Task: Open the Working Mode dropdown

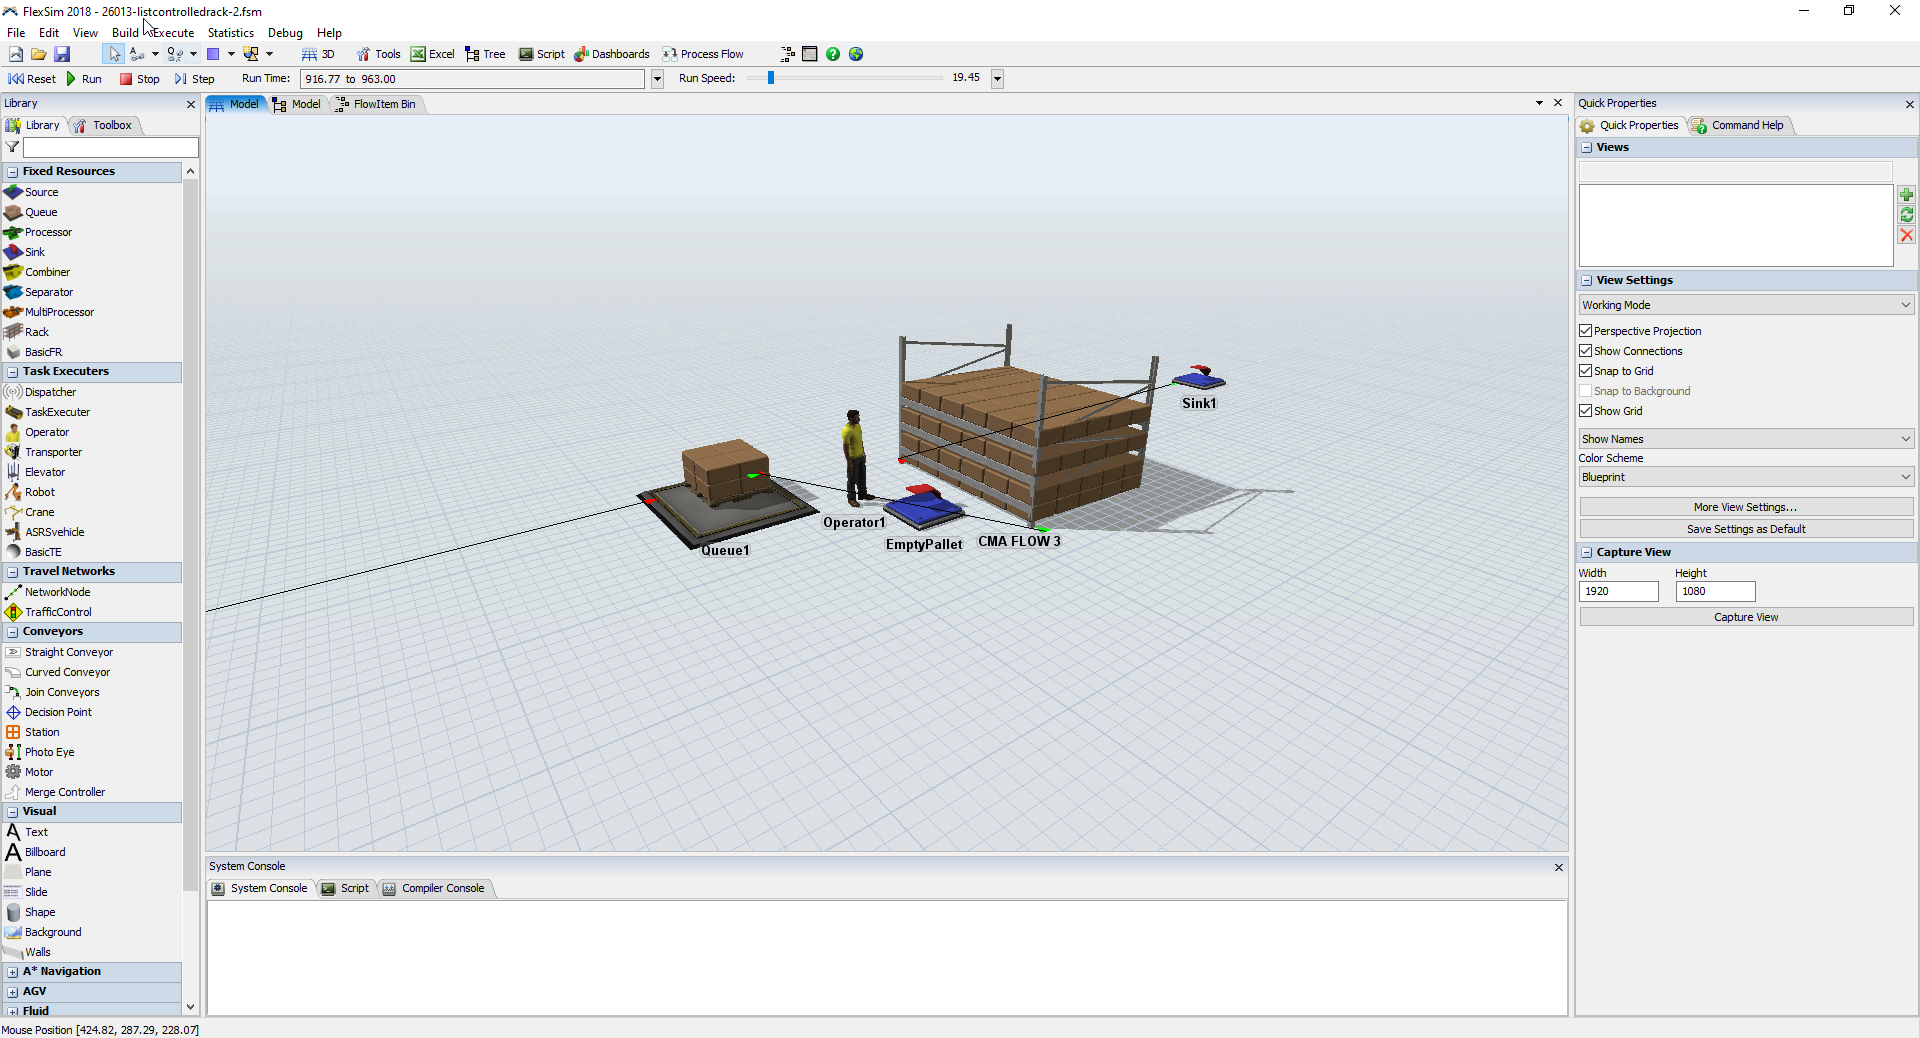Action: click(x=1745, y=305)
